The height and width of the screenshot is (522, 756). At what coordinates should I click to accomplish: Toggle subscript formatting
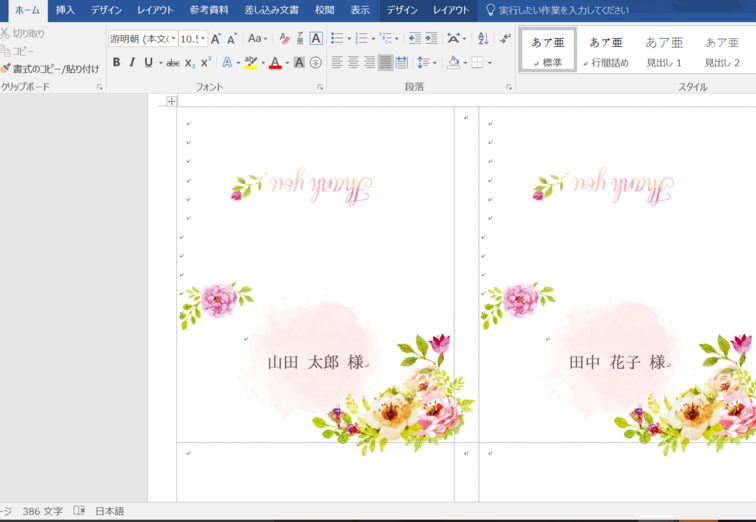coord(190,63)
